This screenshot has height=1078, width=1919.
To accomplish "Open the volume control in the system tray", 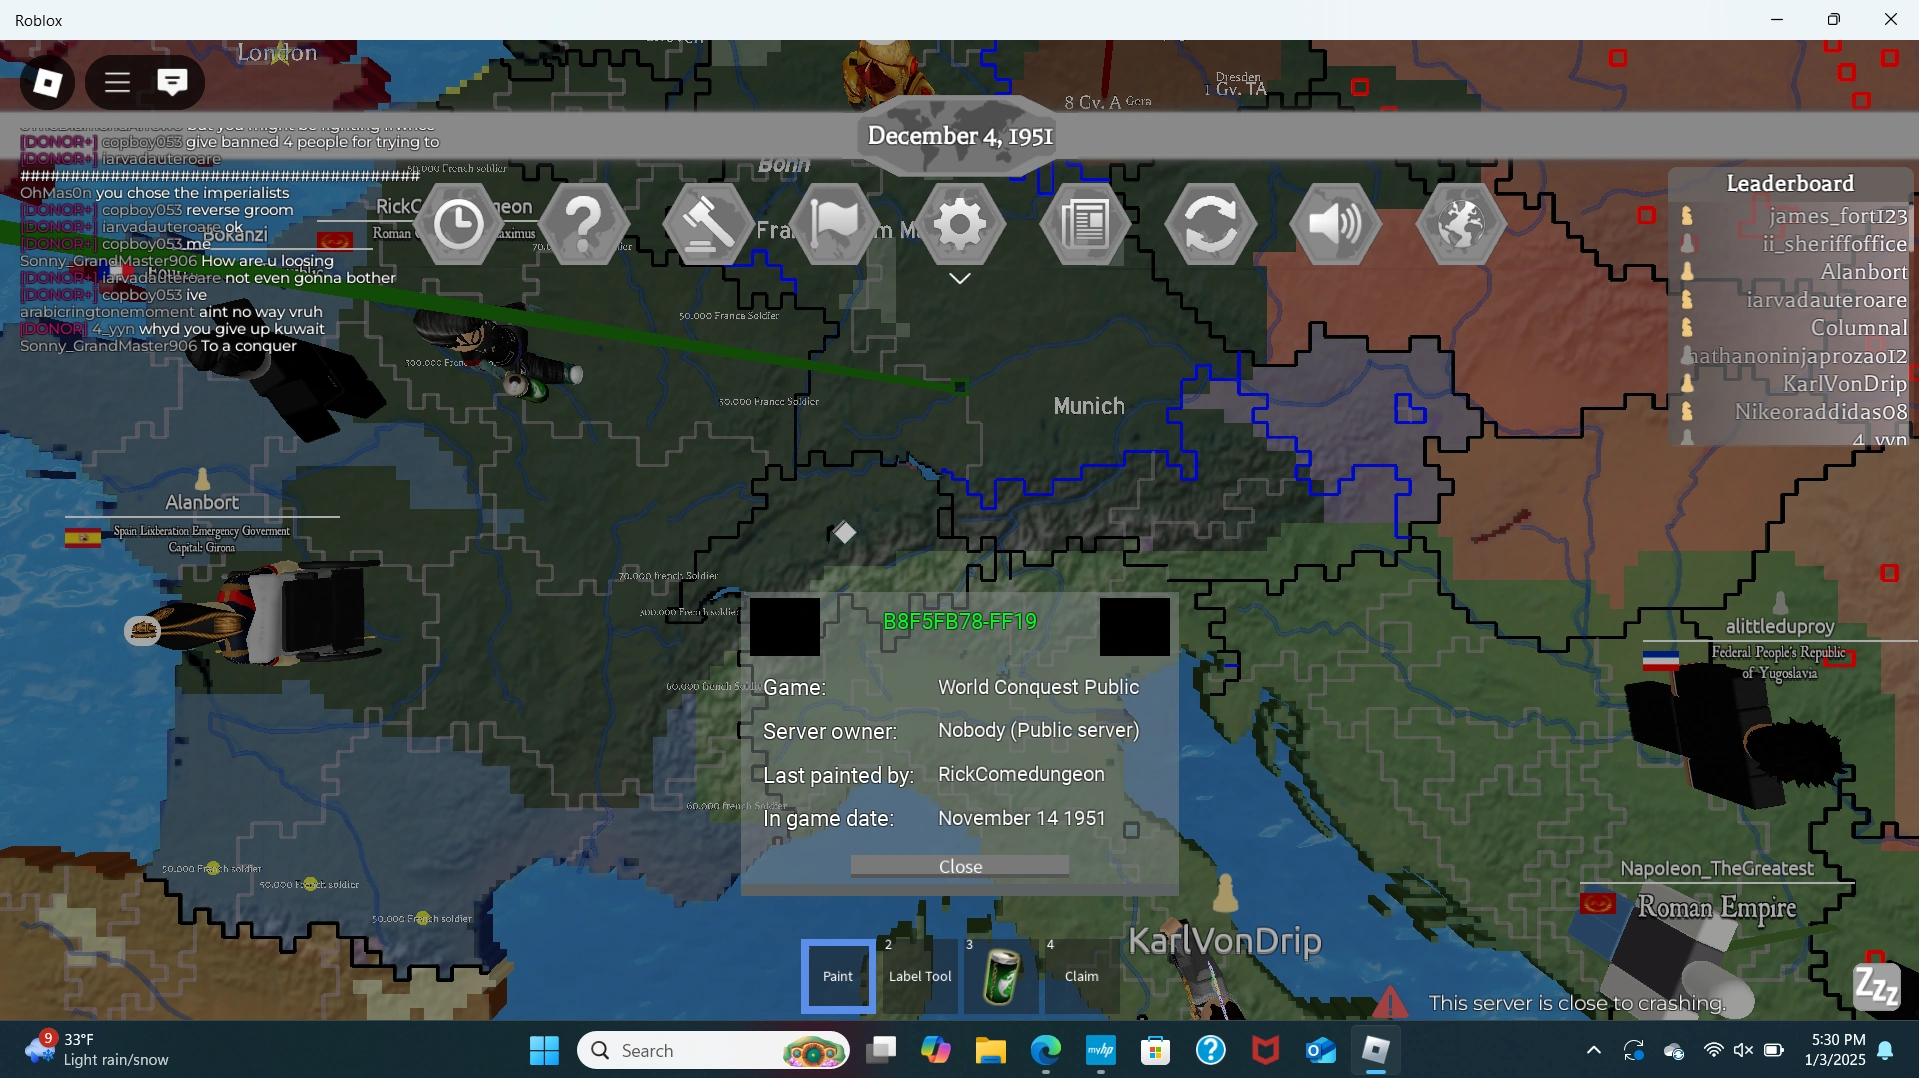I will tap(1743, 1050).
